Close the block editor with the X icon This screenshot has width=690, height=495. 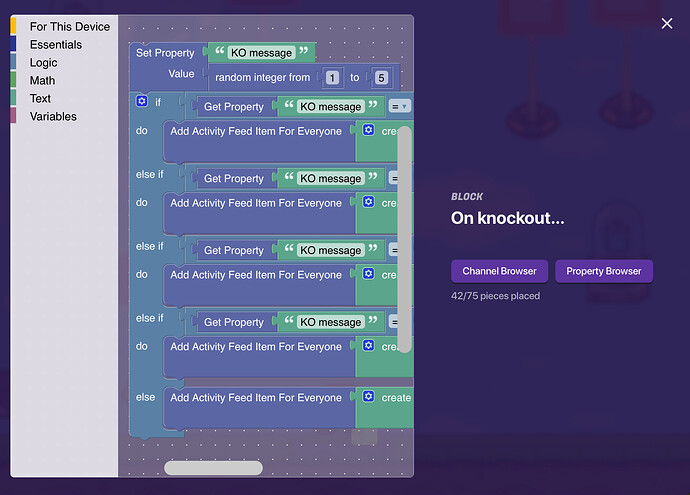pos(667,24)
